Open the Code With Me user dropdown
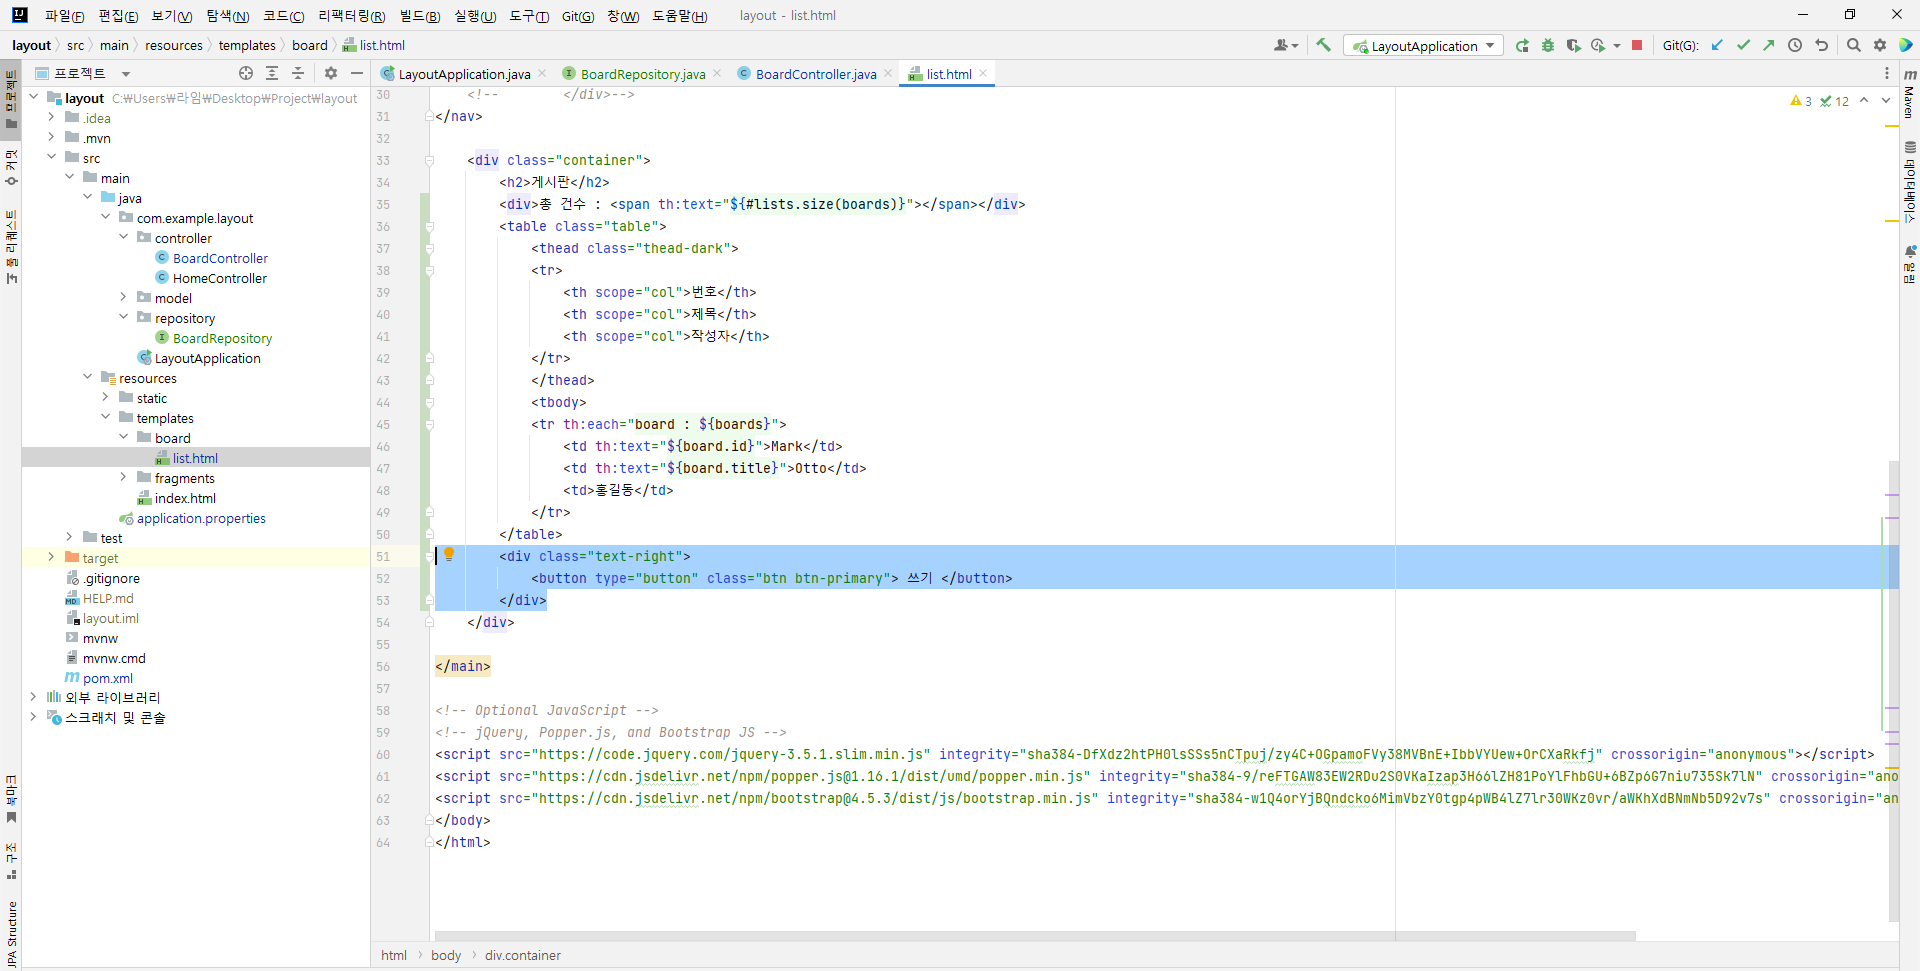Screen dimensions: 1920x971 click(x=1285, y=45)
